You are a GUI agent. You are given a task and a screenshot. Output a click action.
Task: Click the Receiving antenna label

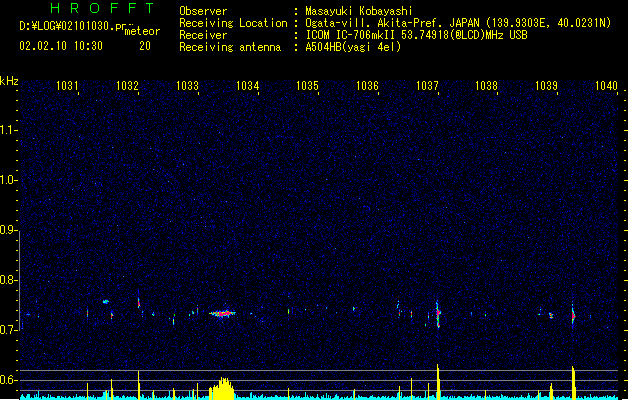tap(230, 47)
